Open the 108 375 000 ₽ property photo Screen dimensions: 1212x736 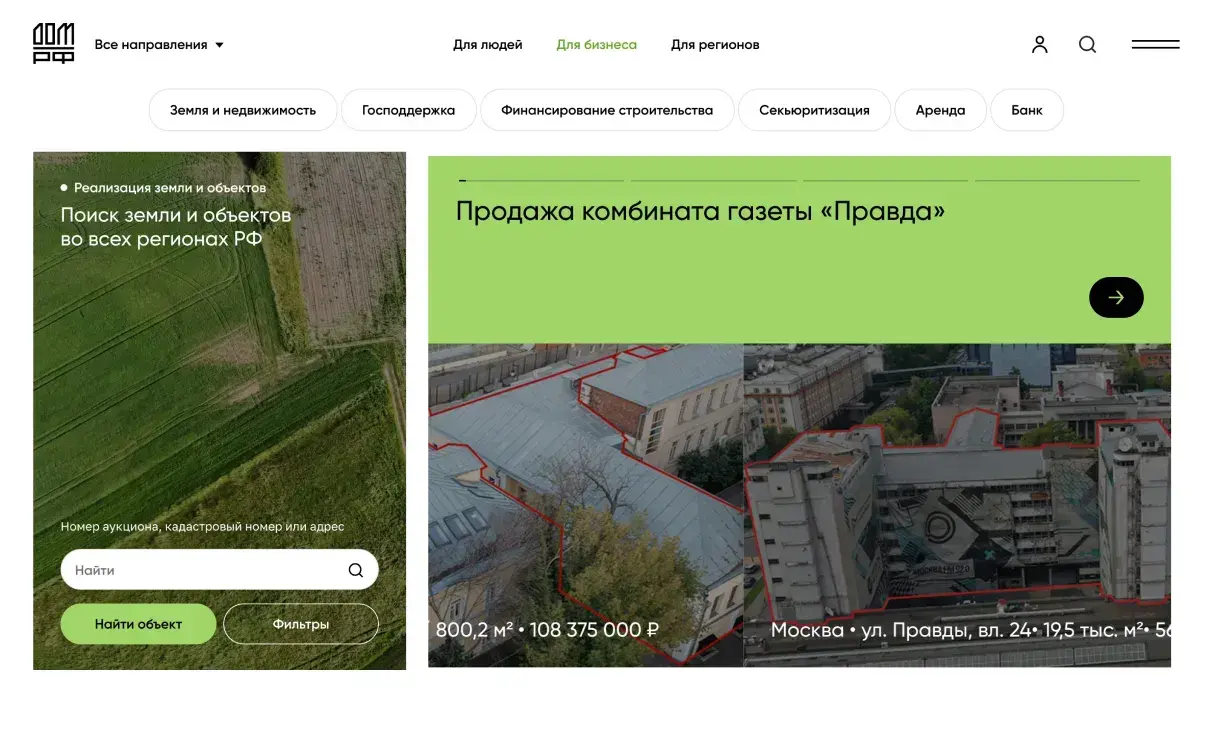coord(585,505)
